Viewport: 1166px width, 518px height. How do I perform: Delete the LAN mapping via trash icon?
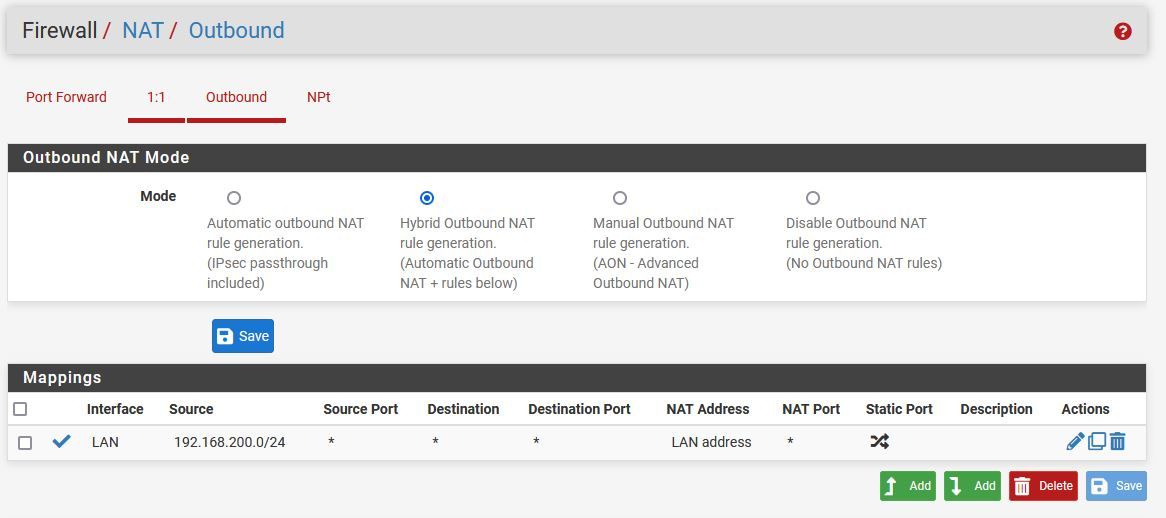click(1117, 441)
